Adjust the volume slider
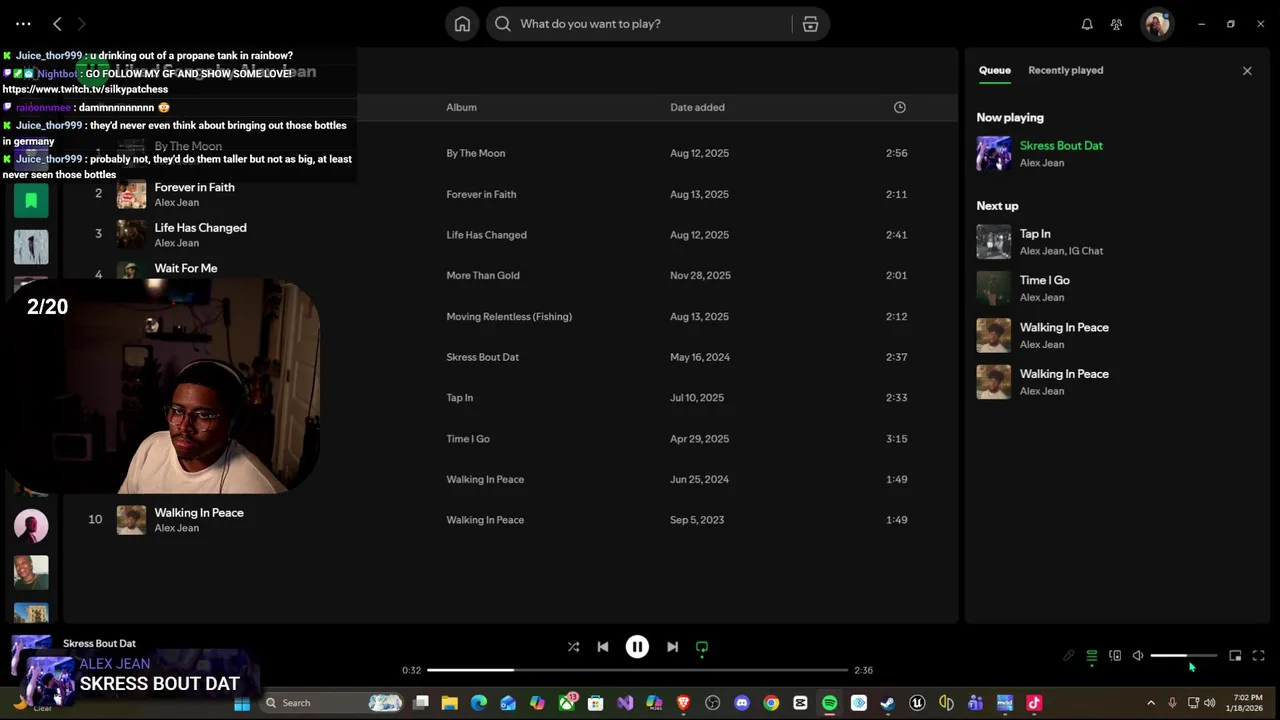1280x720 pixels. [1183, 656]
